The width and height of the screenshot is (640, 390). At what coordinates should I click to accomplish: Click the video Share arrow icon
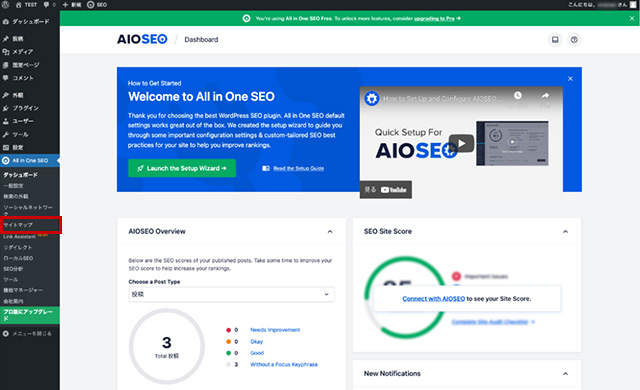click(x=545, y=95)
